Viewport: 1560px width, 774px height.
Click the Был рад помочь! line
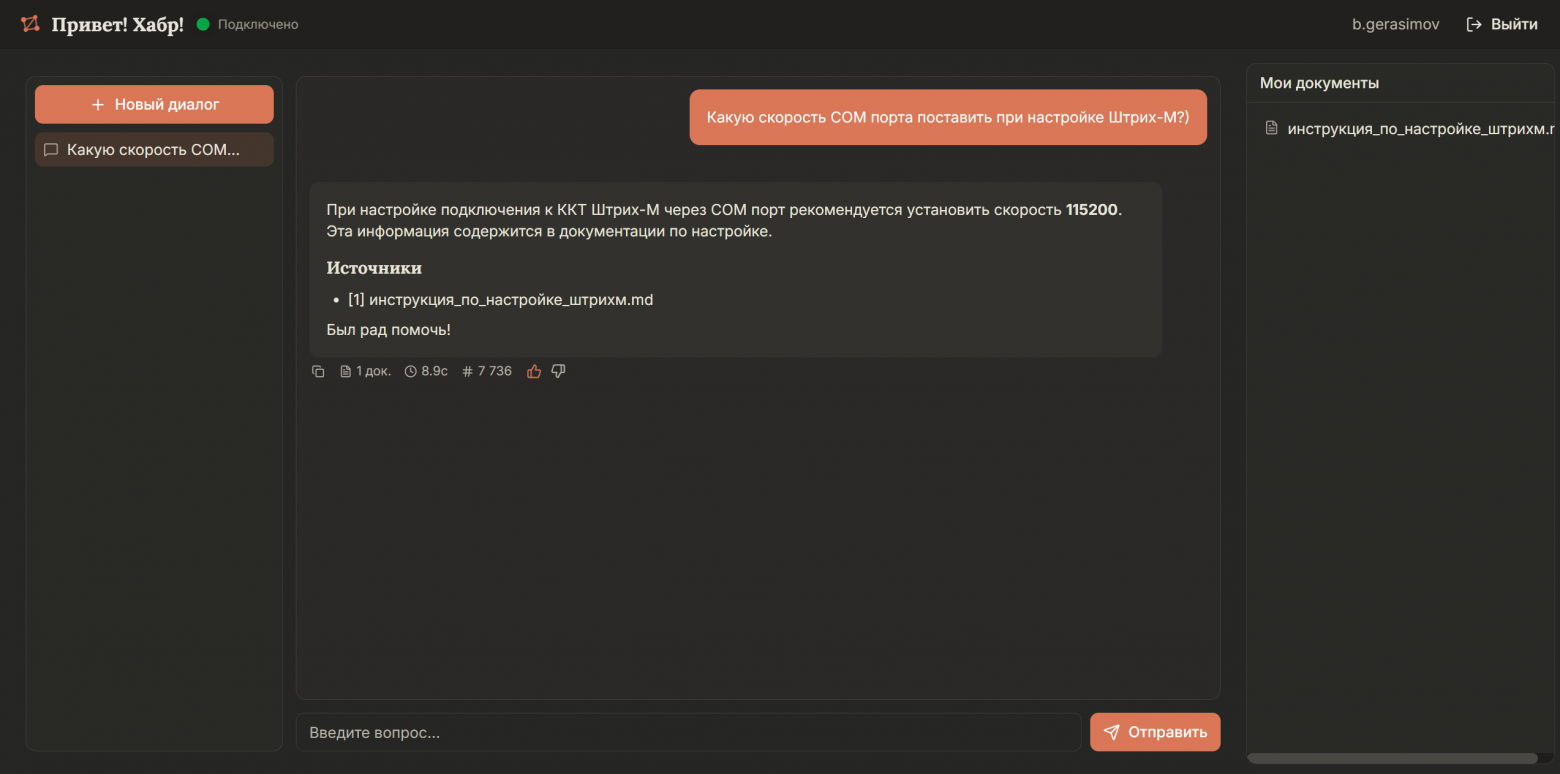389,330
